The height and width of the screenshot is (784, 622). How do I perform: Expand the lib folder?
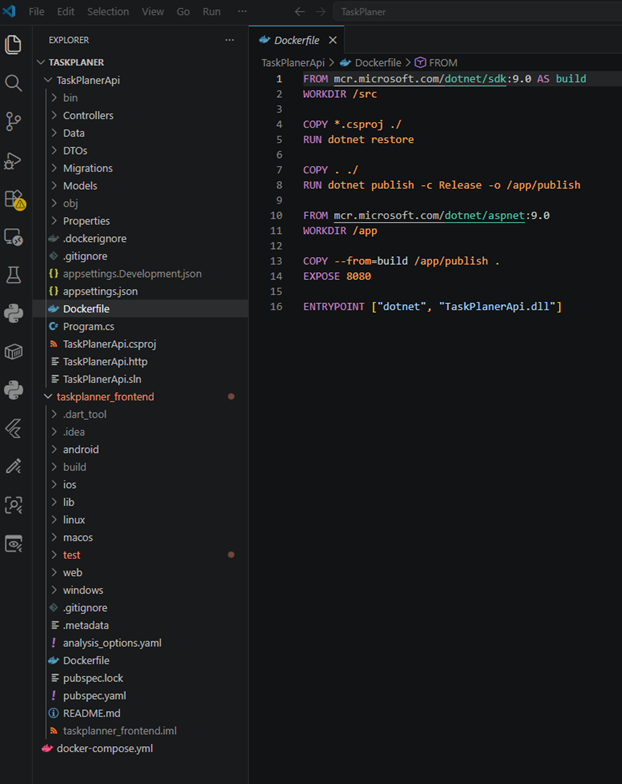pos(69,502)
